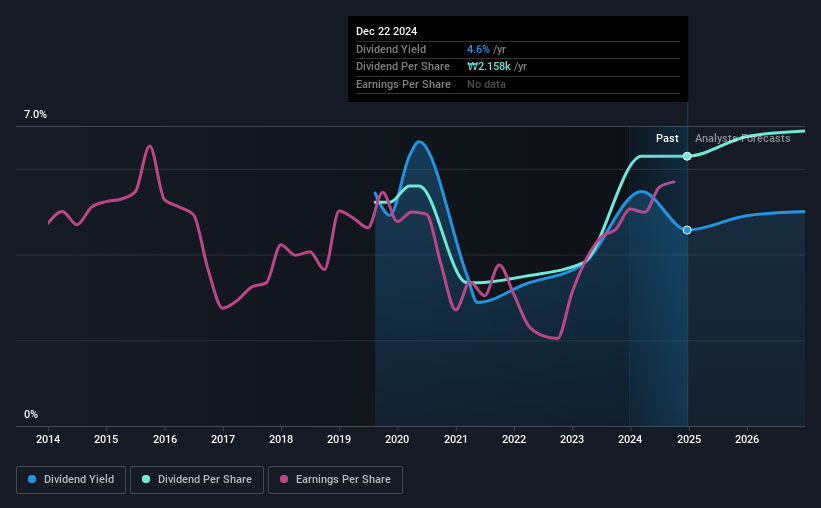The image size is (821, 508).
Task: Click the Dec 22 2024 tooltip date
Action: (x=386, y=31)
